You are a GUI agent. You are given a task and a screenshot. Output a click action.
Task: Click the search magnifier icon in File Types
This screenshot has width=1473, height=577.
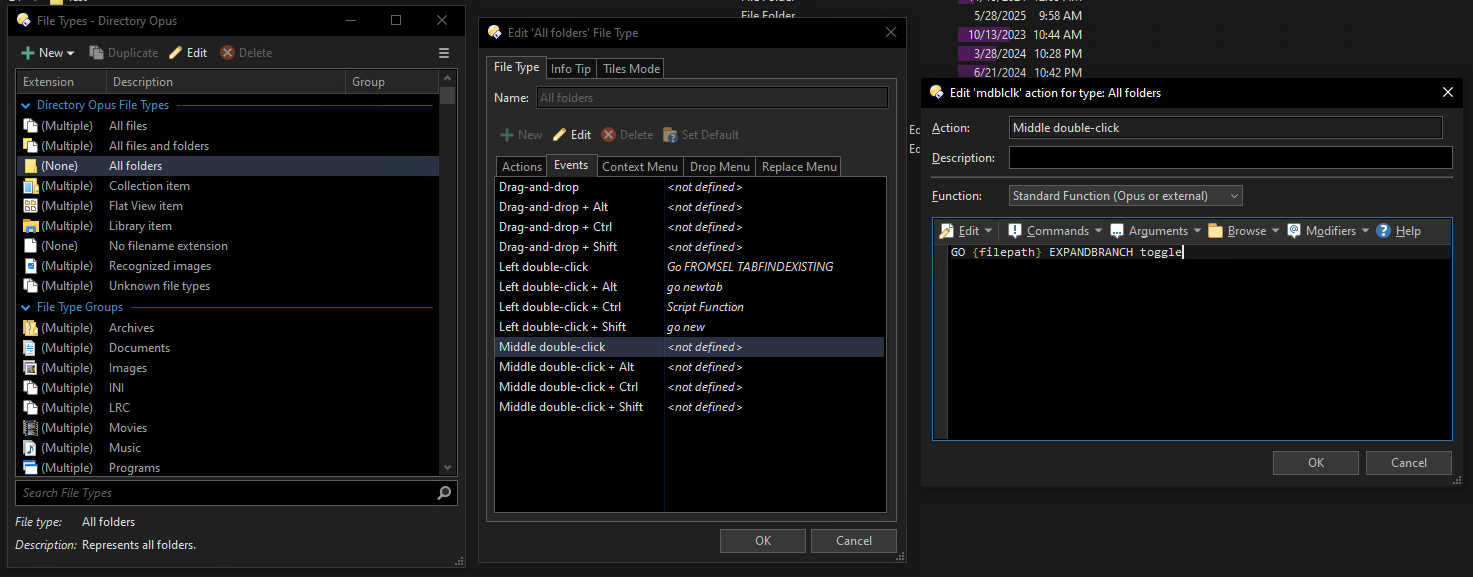click(x=445, y=493)
